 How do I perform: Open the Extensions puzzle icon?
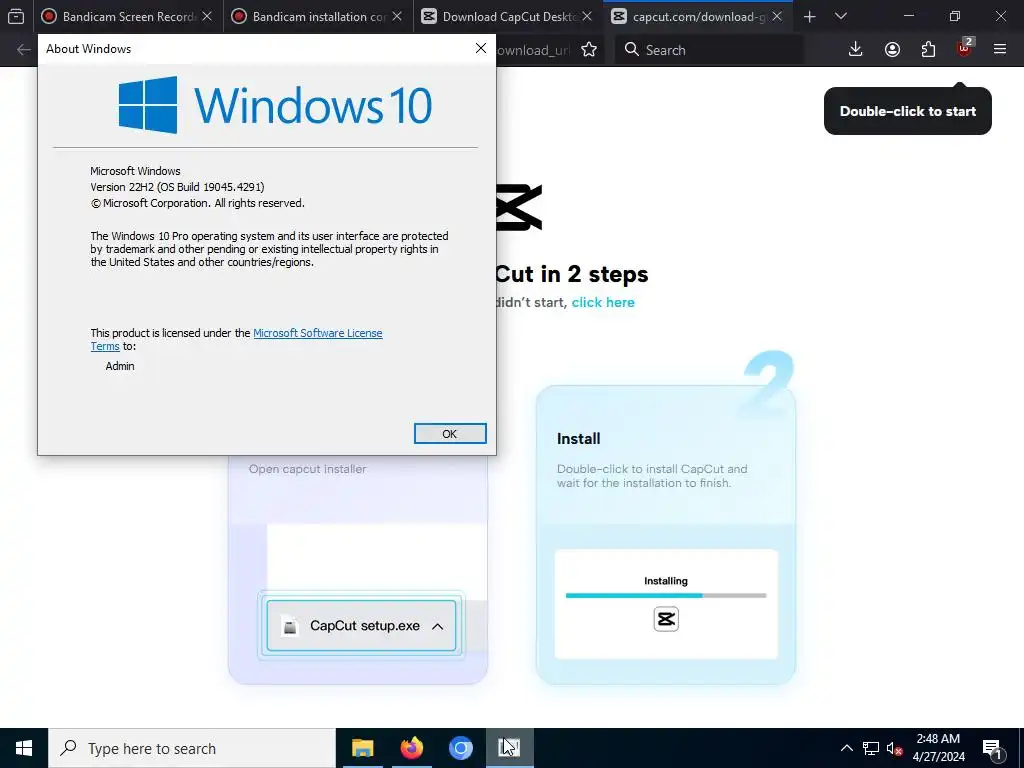click(928, 50)
